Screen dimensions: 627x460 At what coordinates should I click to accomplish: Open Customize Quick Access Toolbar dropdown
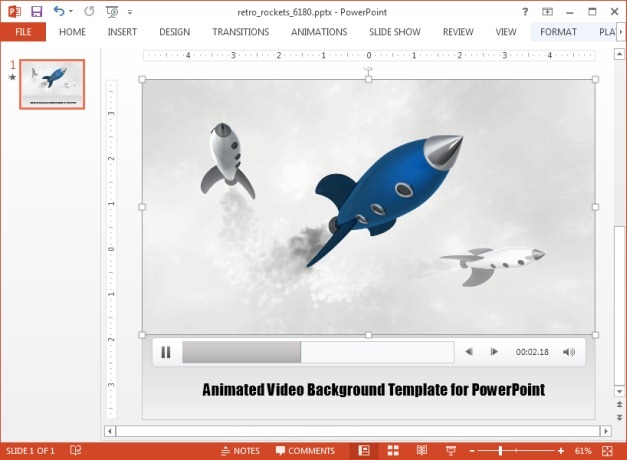pyautogui.click(x=130, y=12)
